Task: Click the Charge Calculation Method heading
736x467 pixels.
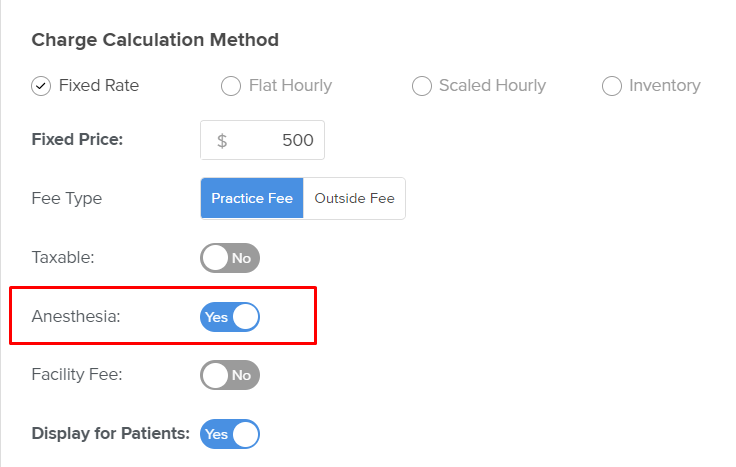Action: click(x=155, y=41)
